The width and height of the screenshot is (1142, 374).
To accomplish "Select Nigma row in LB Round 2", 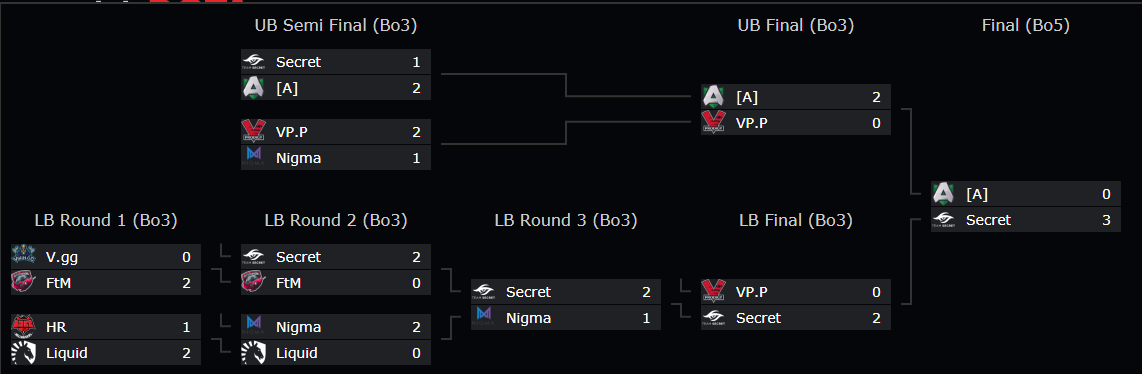I will pos(336,327).
